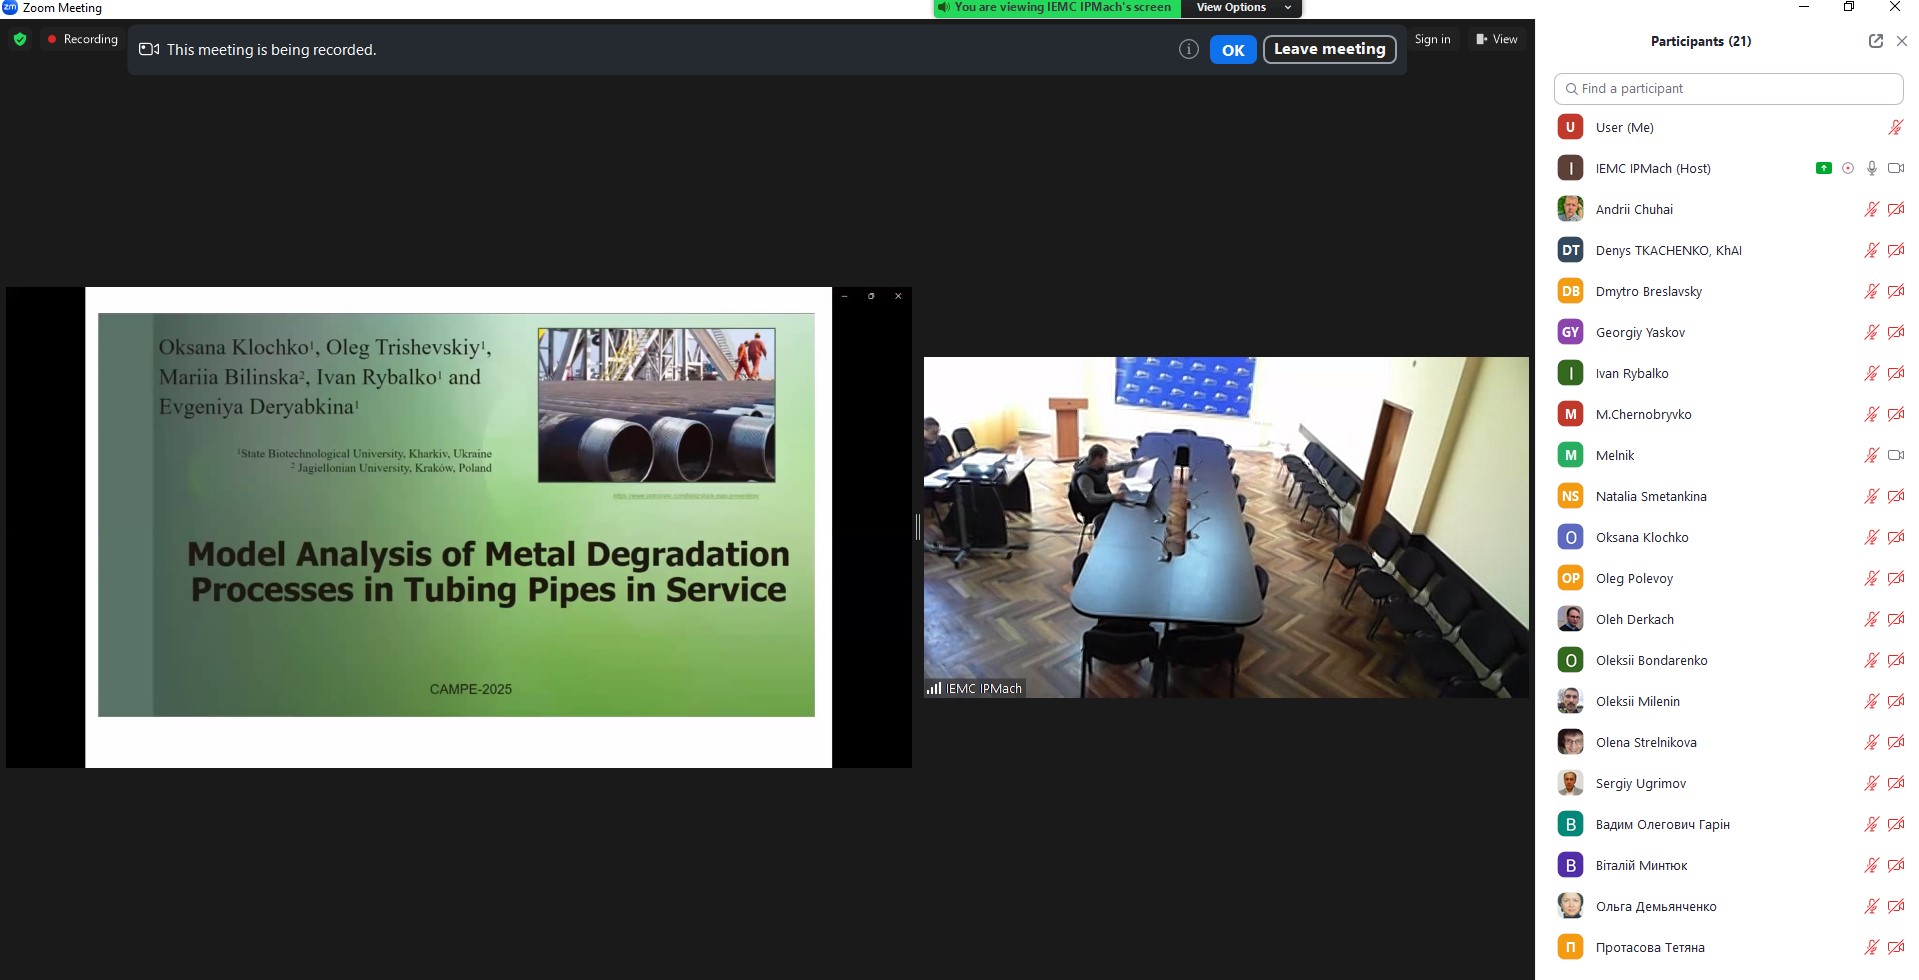Screen dimensions: 1919x980
Task: Pop out the Participants panel
Action: (1875, 41)
